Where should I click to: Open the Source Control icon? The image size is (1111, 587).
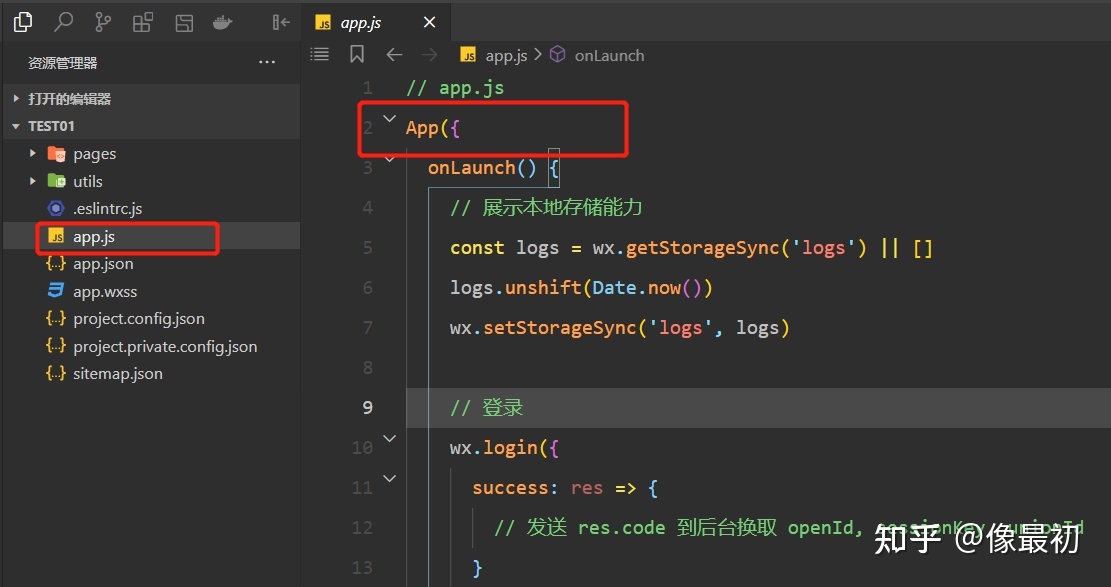point(103,22)
